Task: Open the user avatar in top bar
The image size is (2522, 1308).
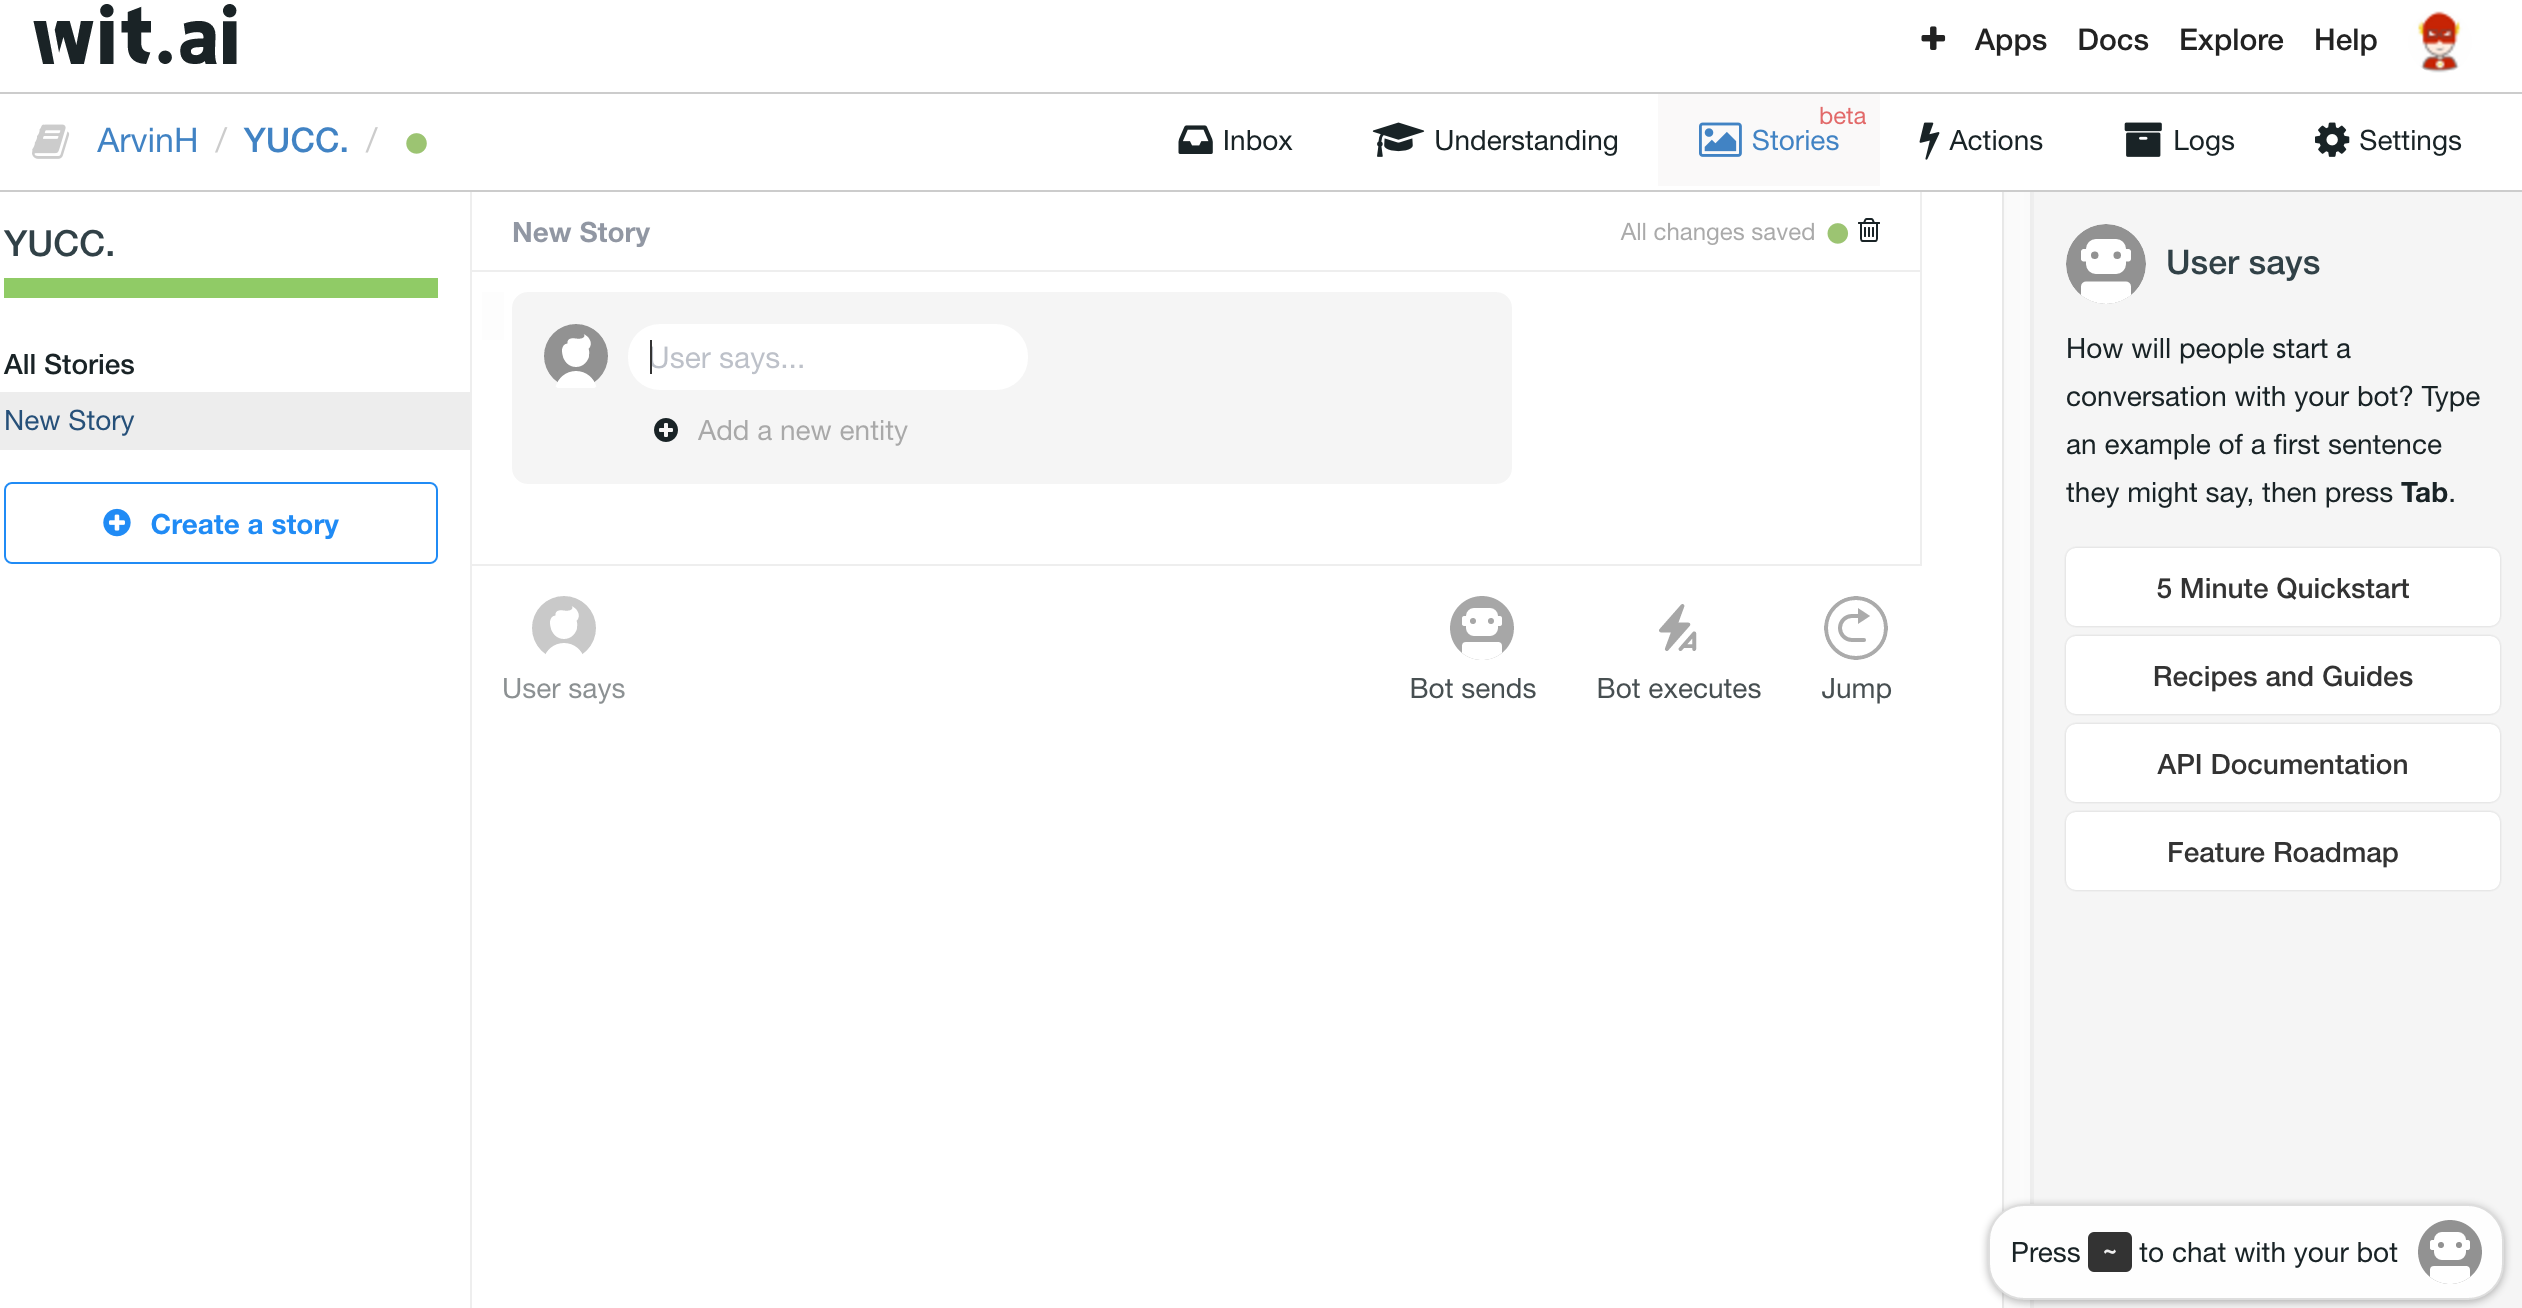Action: (2440, 41)
